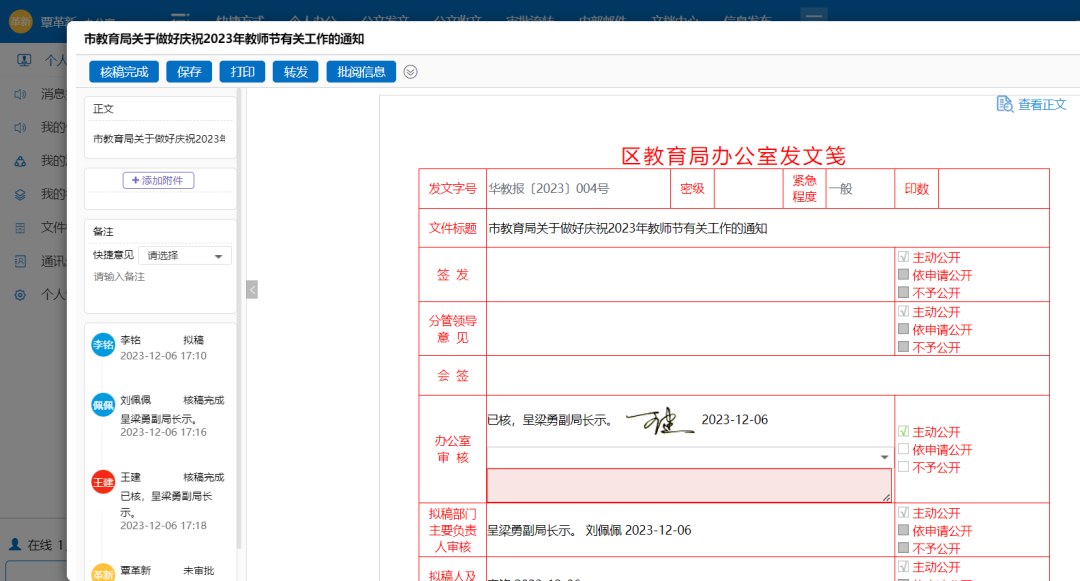1080x581 pixels.
Task: Open the 快捷意见 请选择 dropdown
Action: coord(185,255)
